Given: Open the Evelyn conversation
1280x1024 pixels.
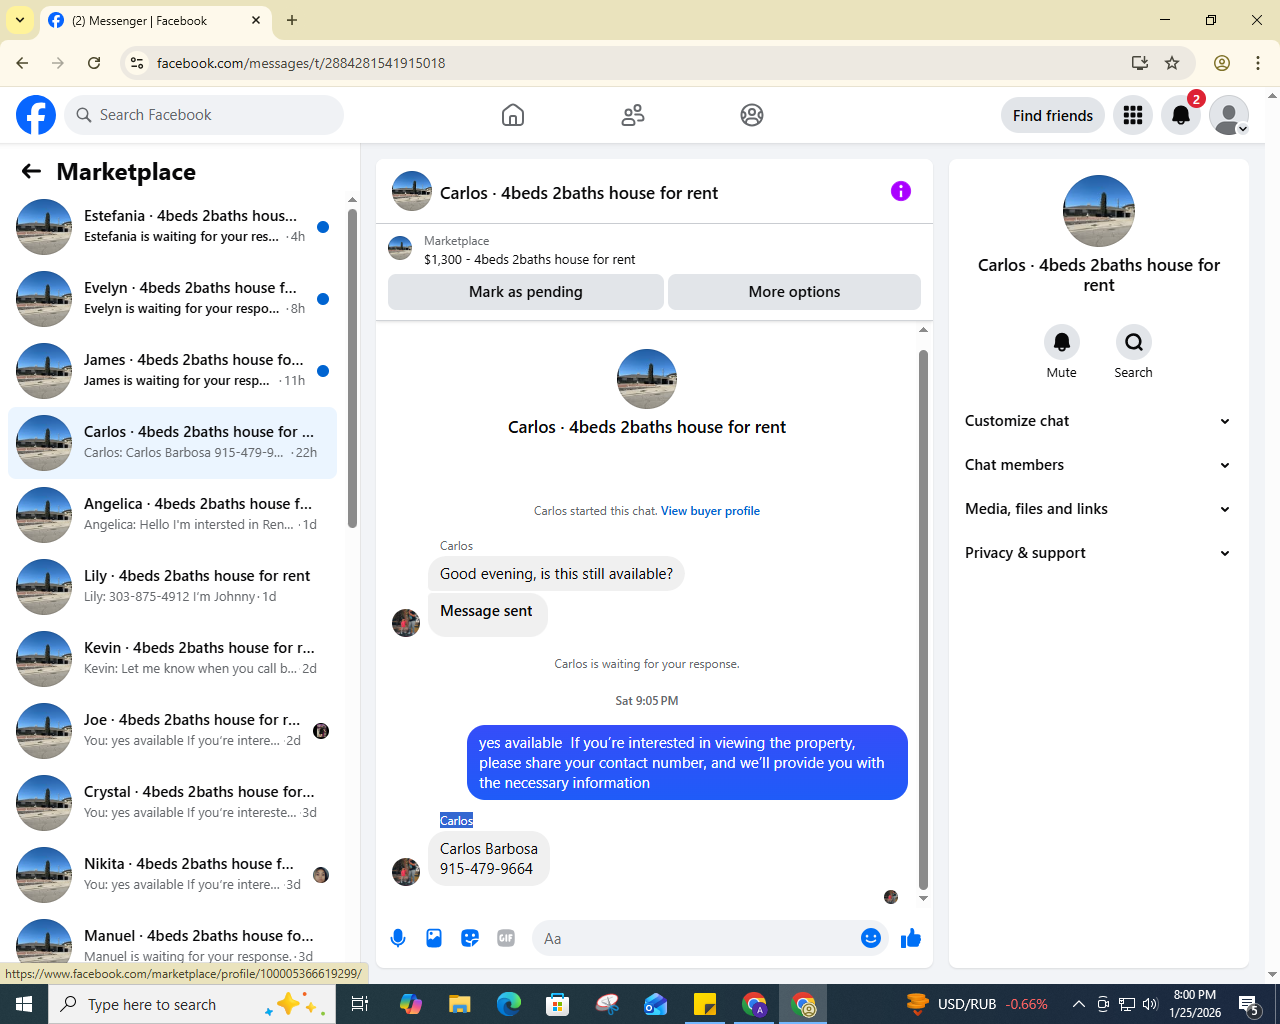Looking at the screenshot, I should point(172,299).
